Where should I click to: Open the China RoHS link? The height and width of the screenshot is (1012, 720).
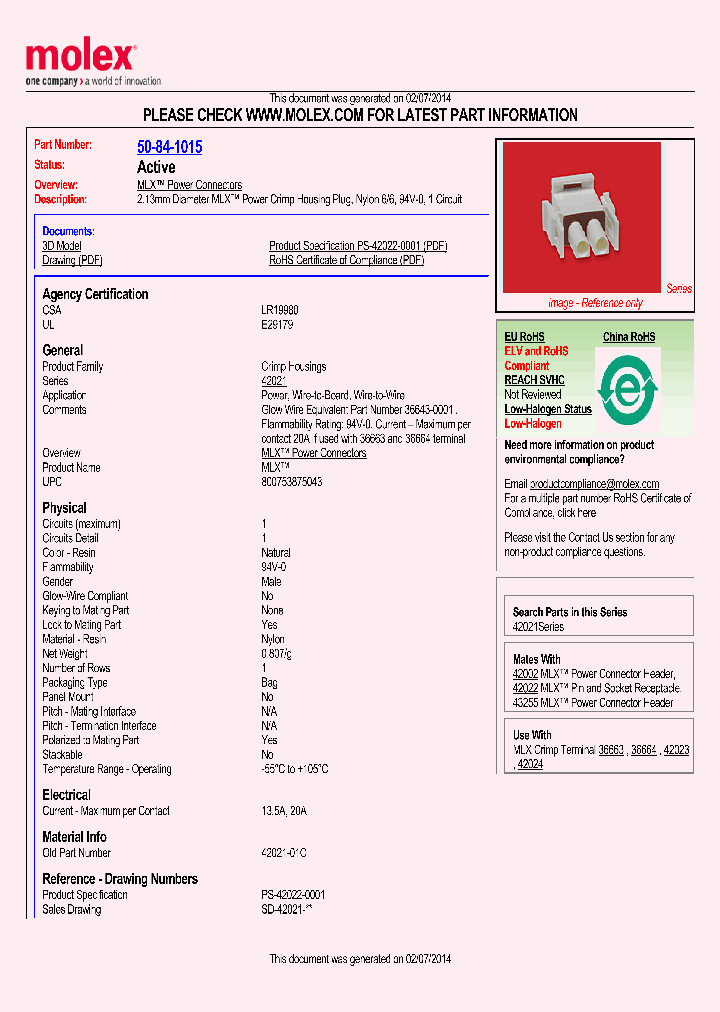coord(629,337)
